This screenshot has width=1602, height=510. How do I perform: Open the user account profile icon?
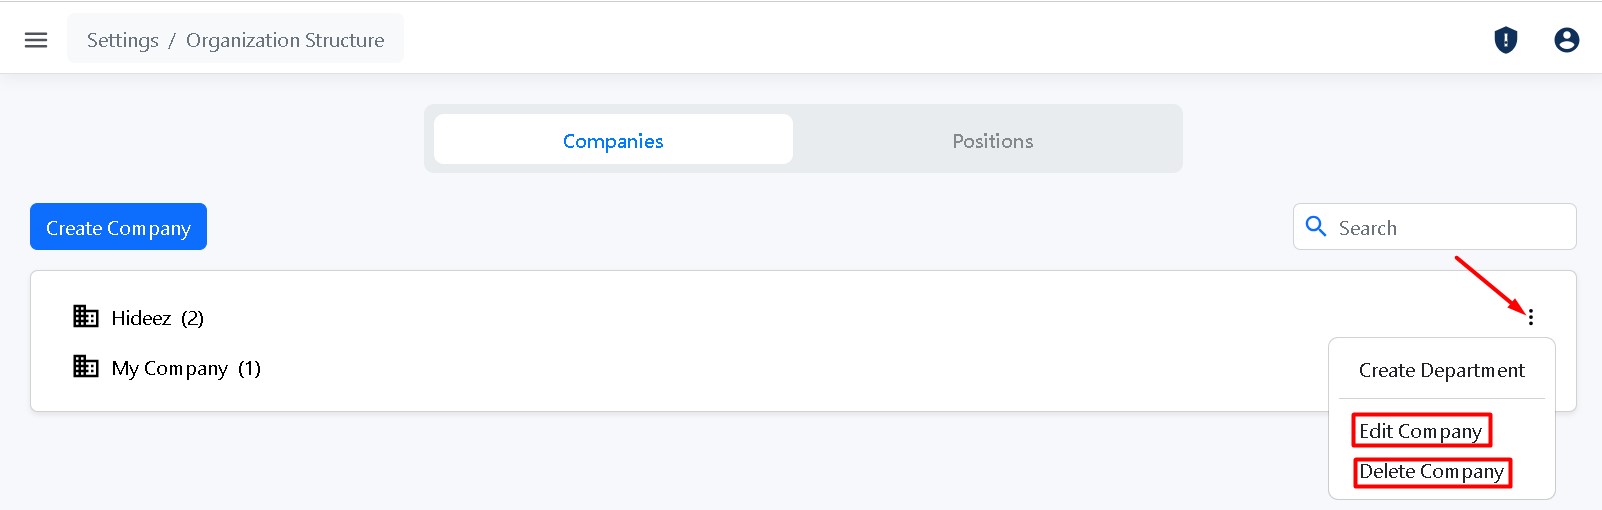pos(1566,40)
